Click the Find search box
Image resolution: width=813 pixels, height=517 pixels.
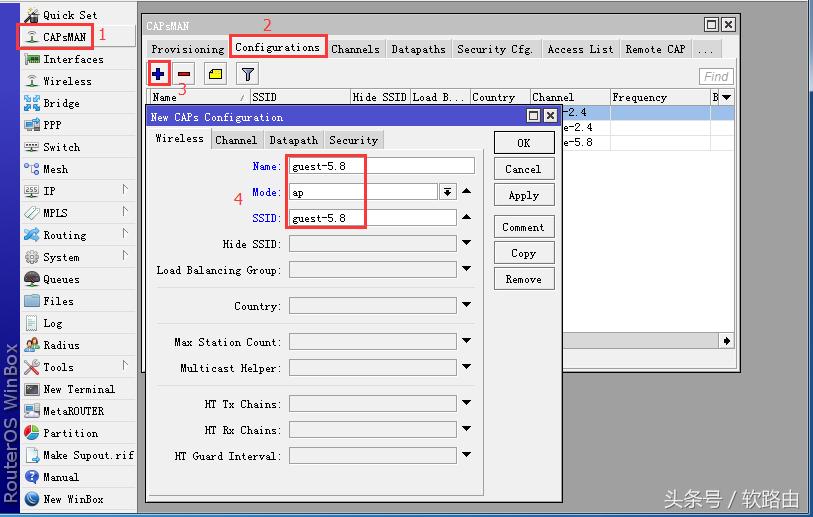pyautogui.click(x=716, y=77)
